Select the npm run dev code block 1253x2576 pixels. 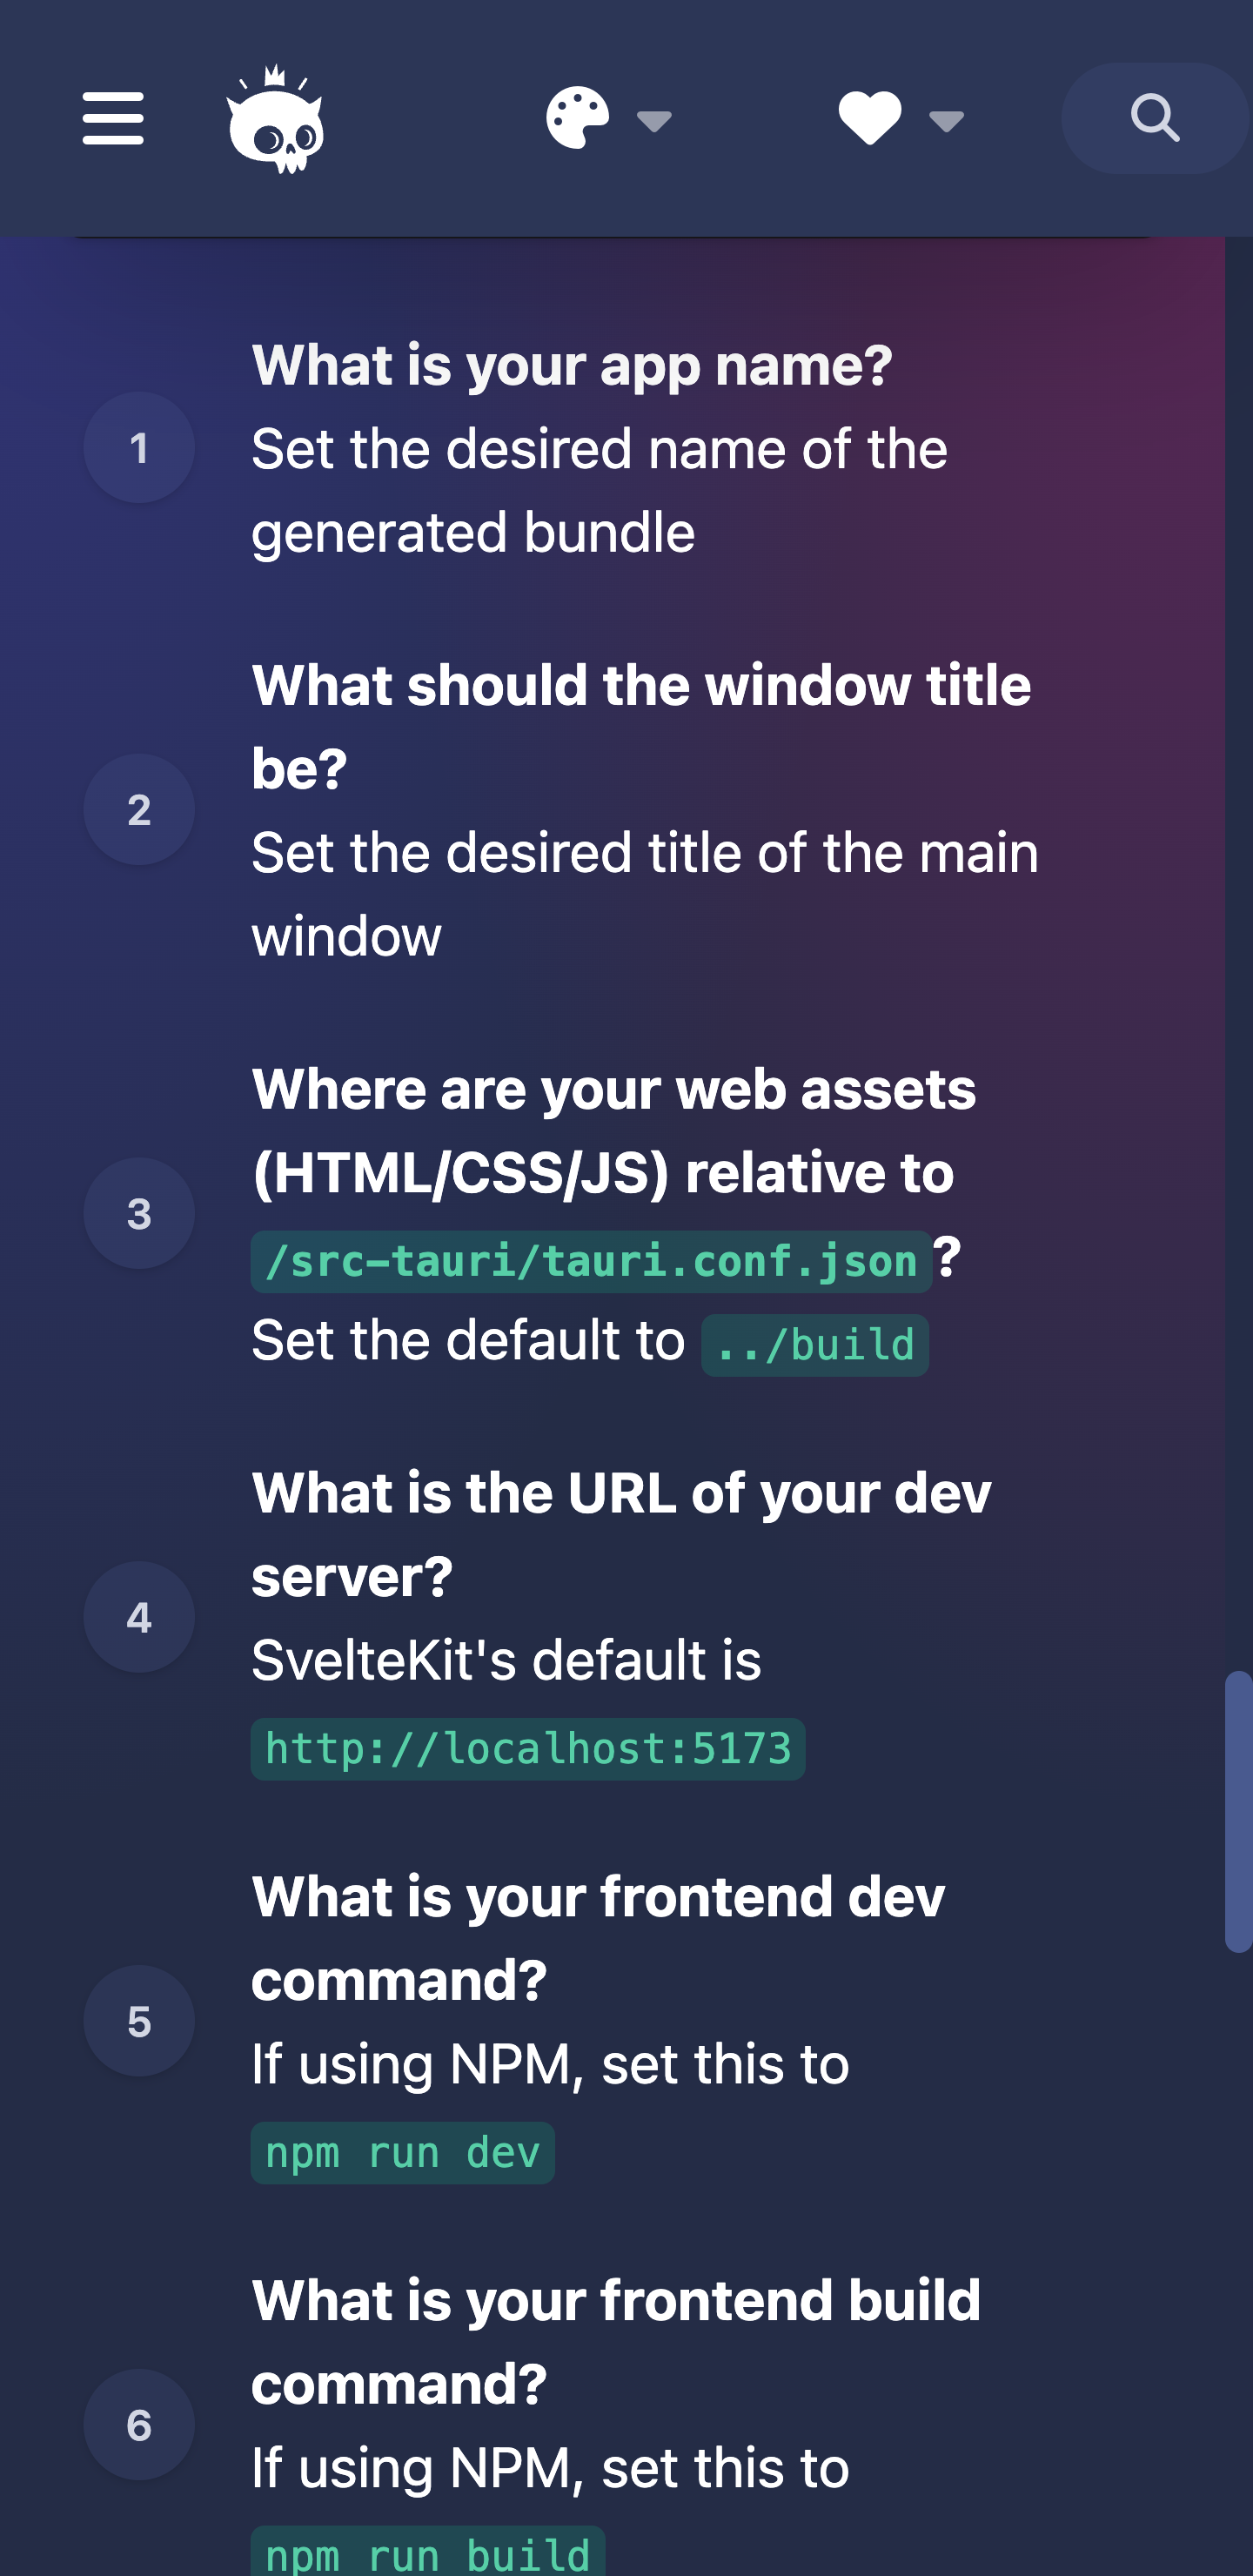tap(403, 2151)
